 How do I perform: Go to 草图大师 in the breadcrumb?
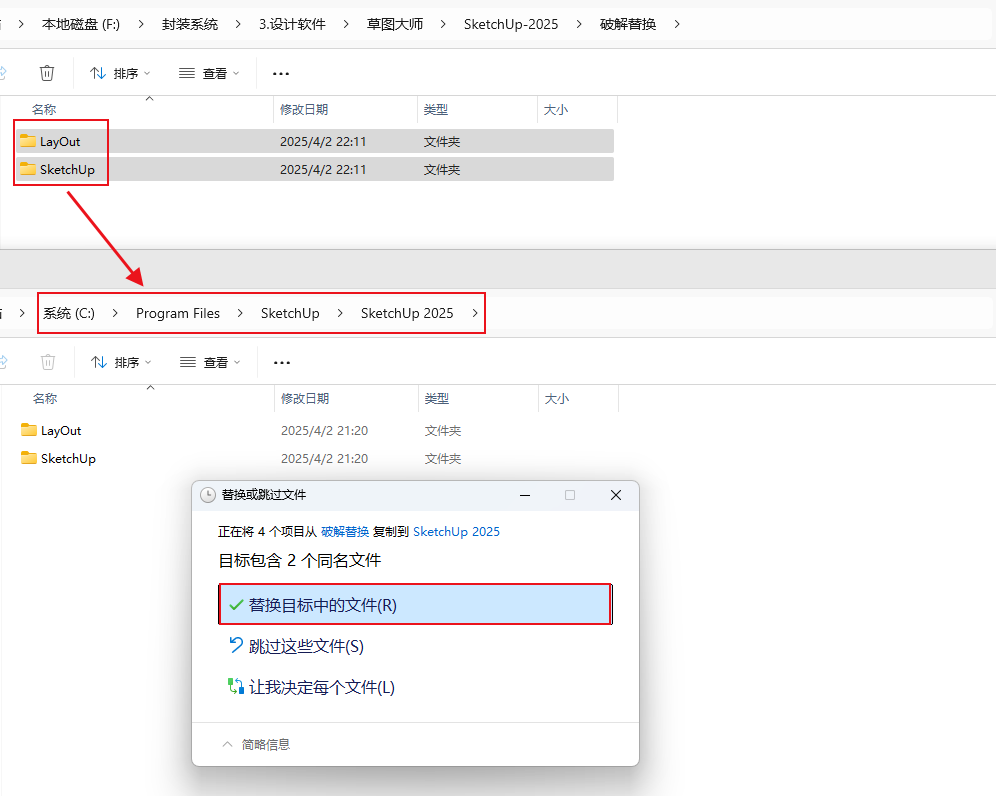(x=394, y=24)
